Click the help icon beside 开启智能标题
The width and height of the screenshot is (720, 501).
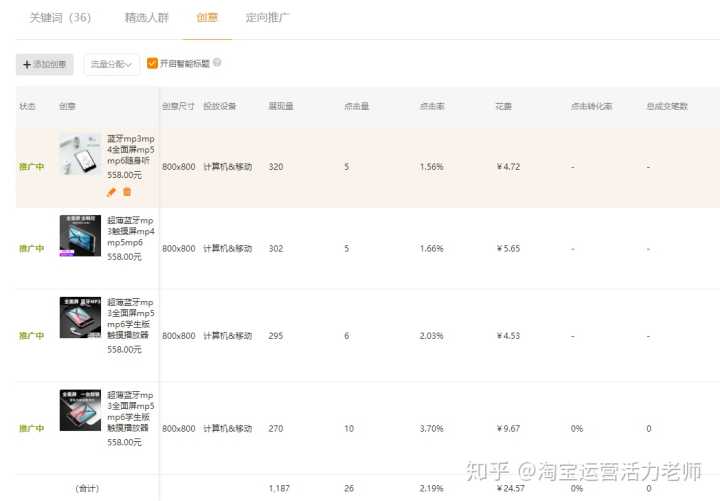coord(217,63)
